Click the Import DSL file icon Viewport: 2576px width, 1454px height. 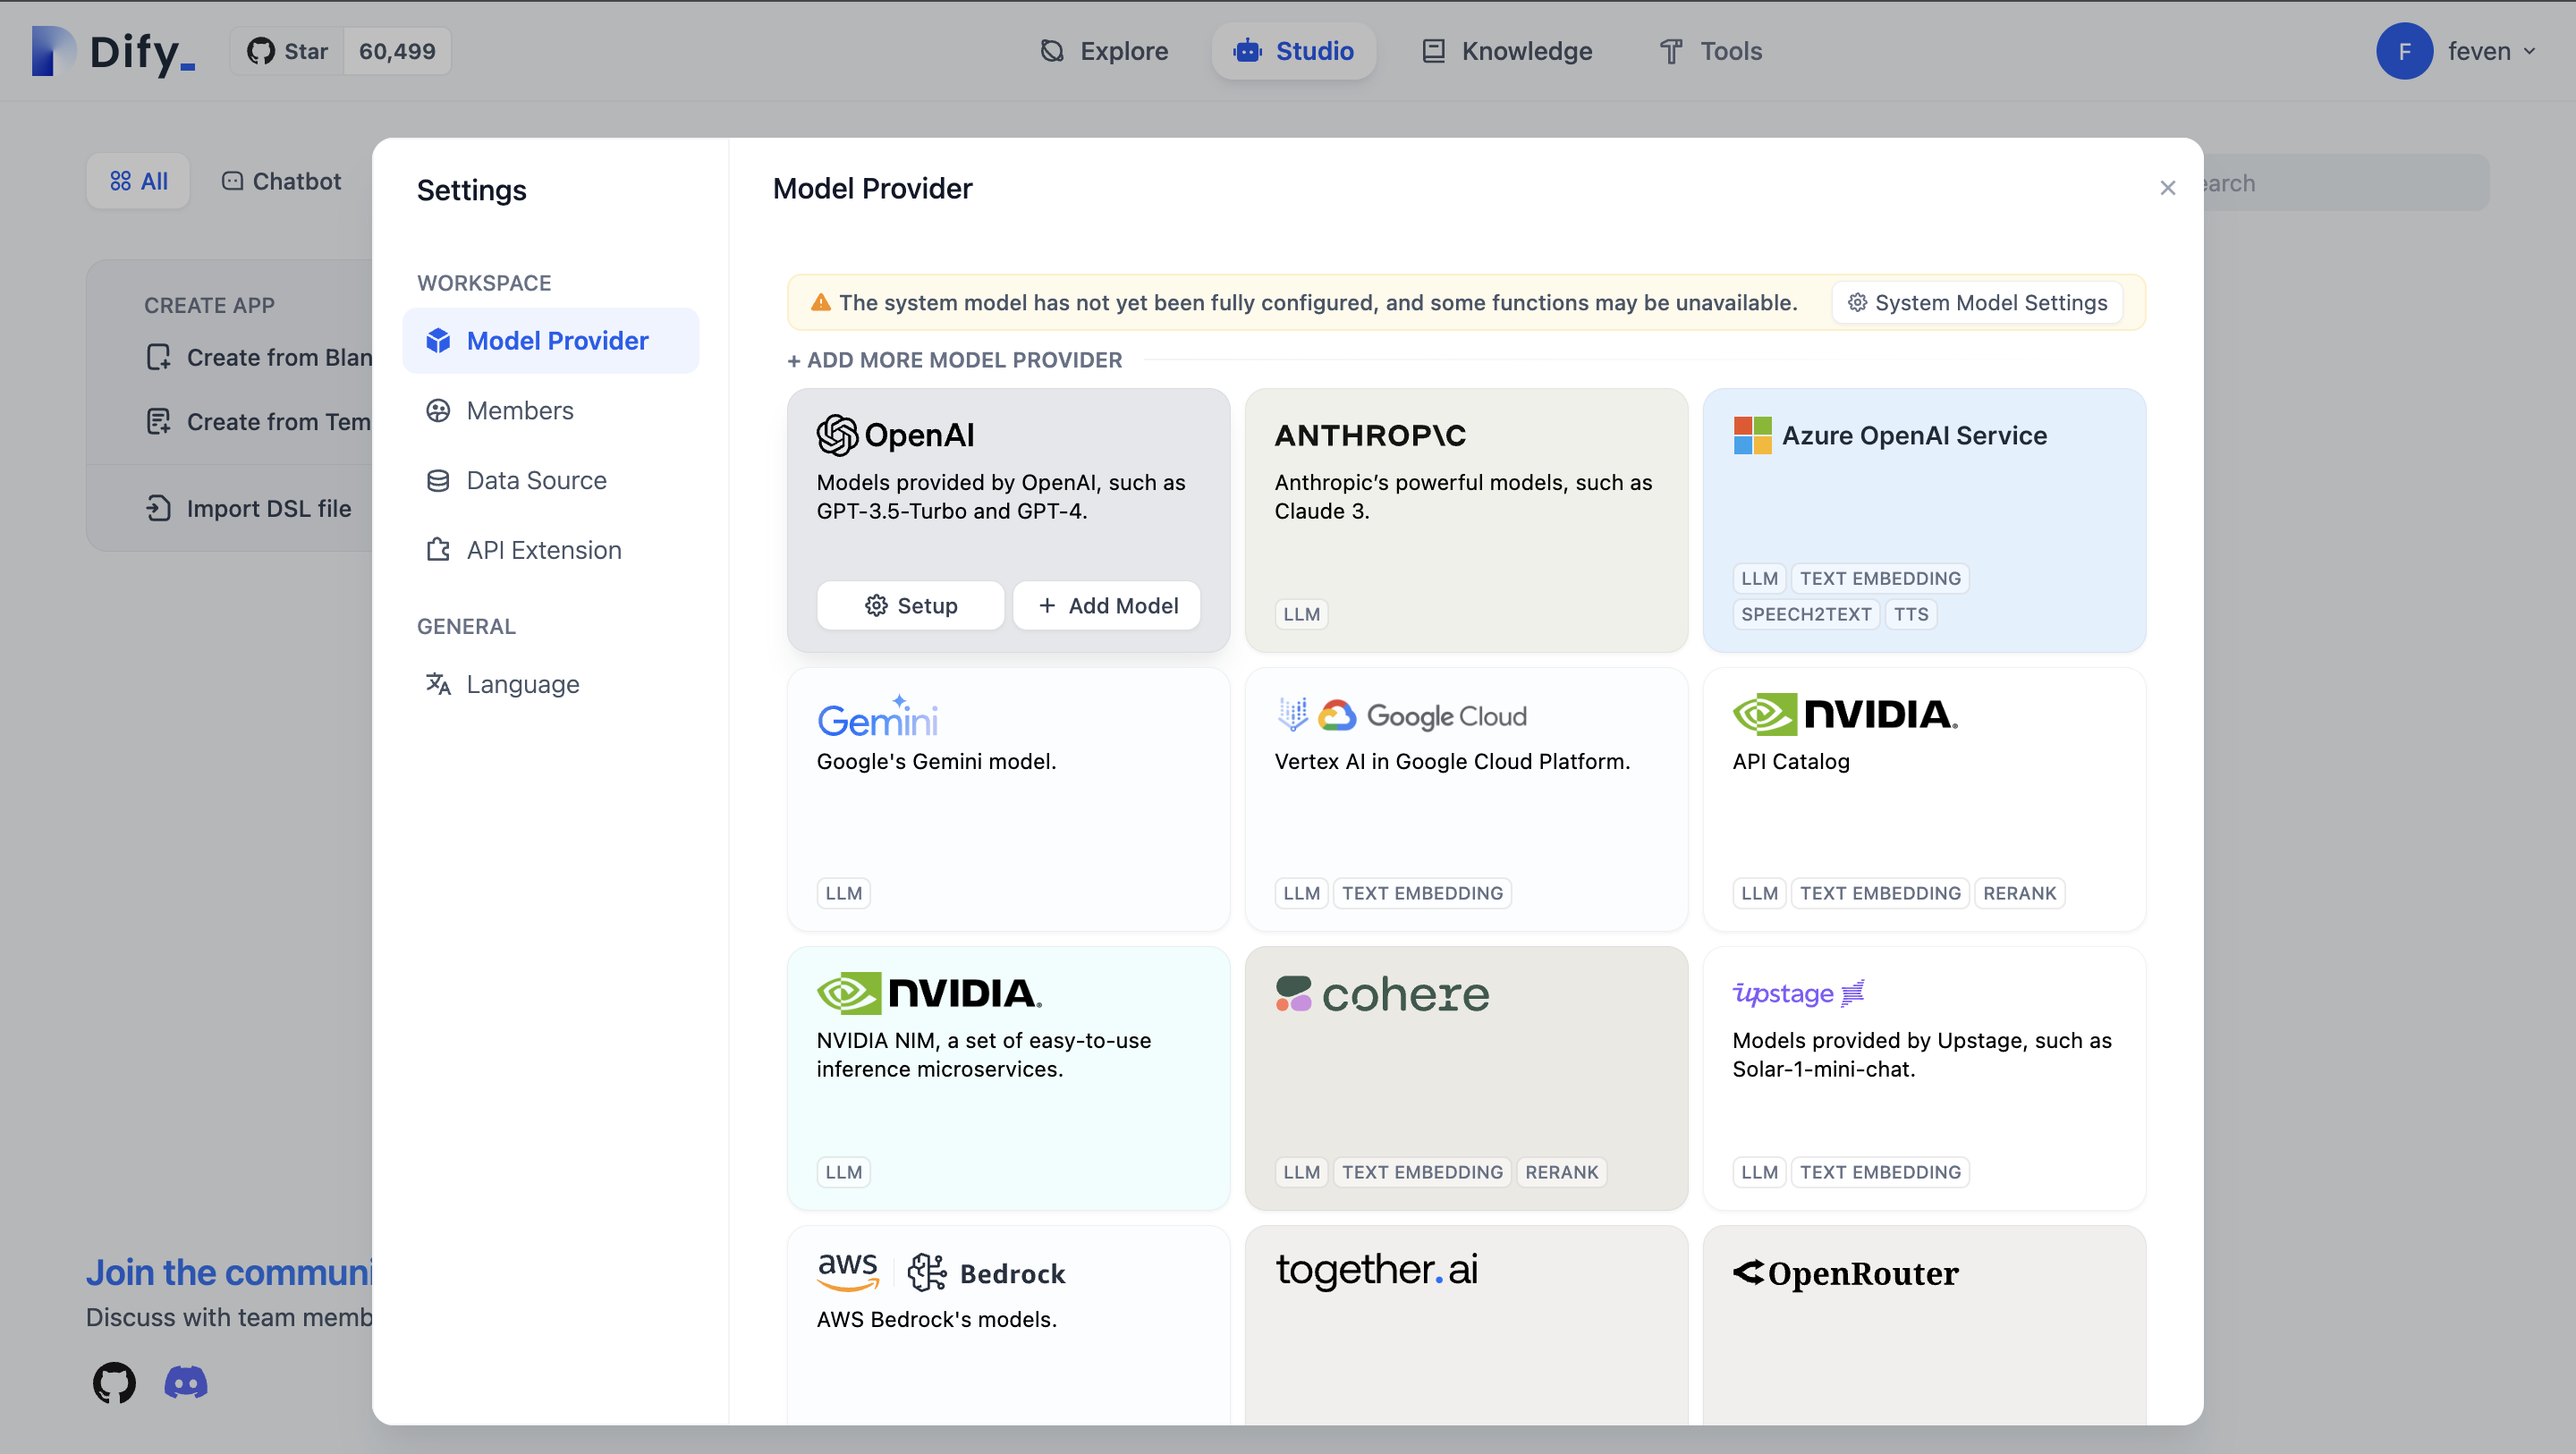pos(158,508)
